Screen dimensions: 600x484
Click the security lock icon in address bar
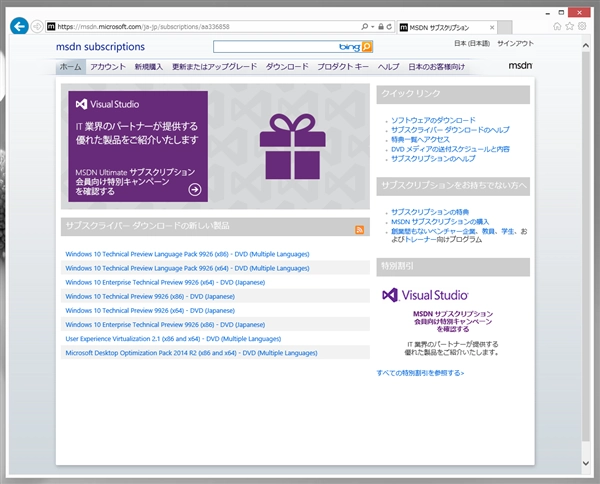381,26
